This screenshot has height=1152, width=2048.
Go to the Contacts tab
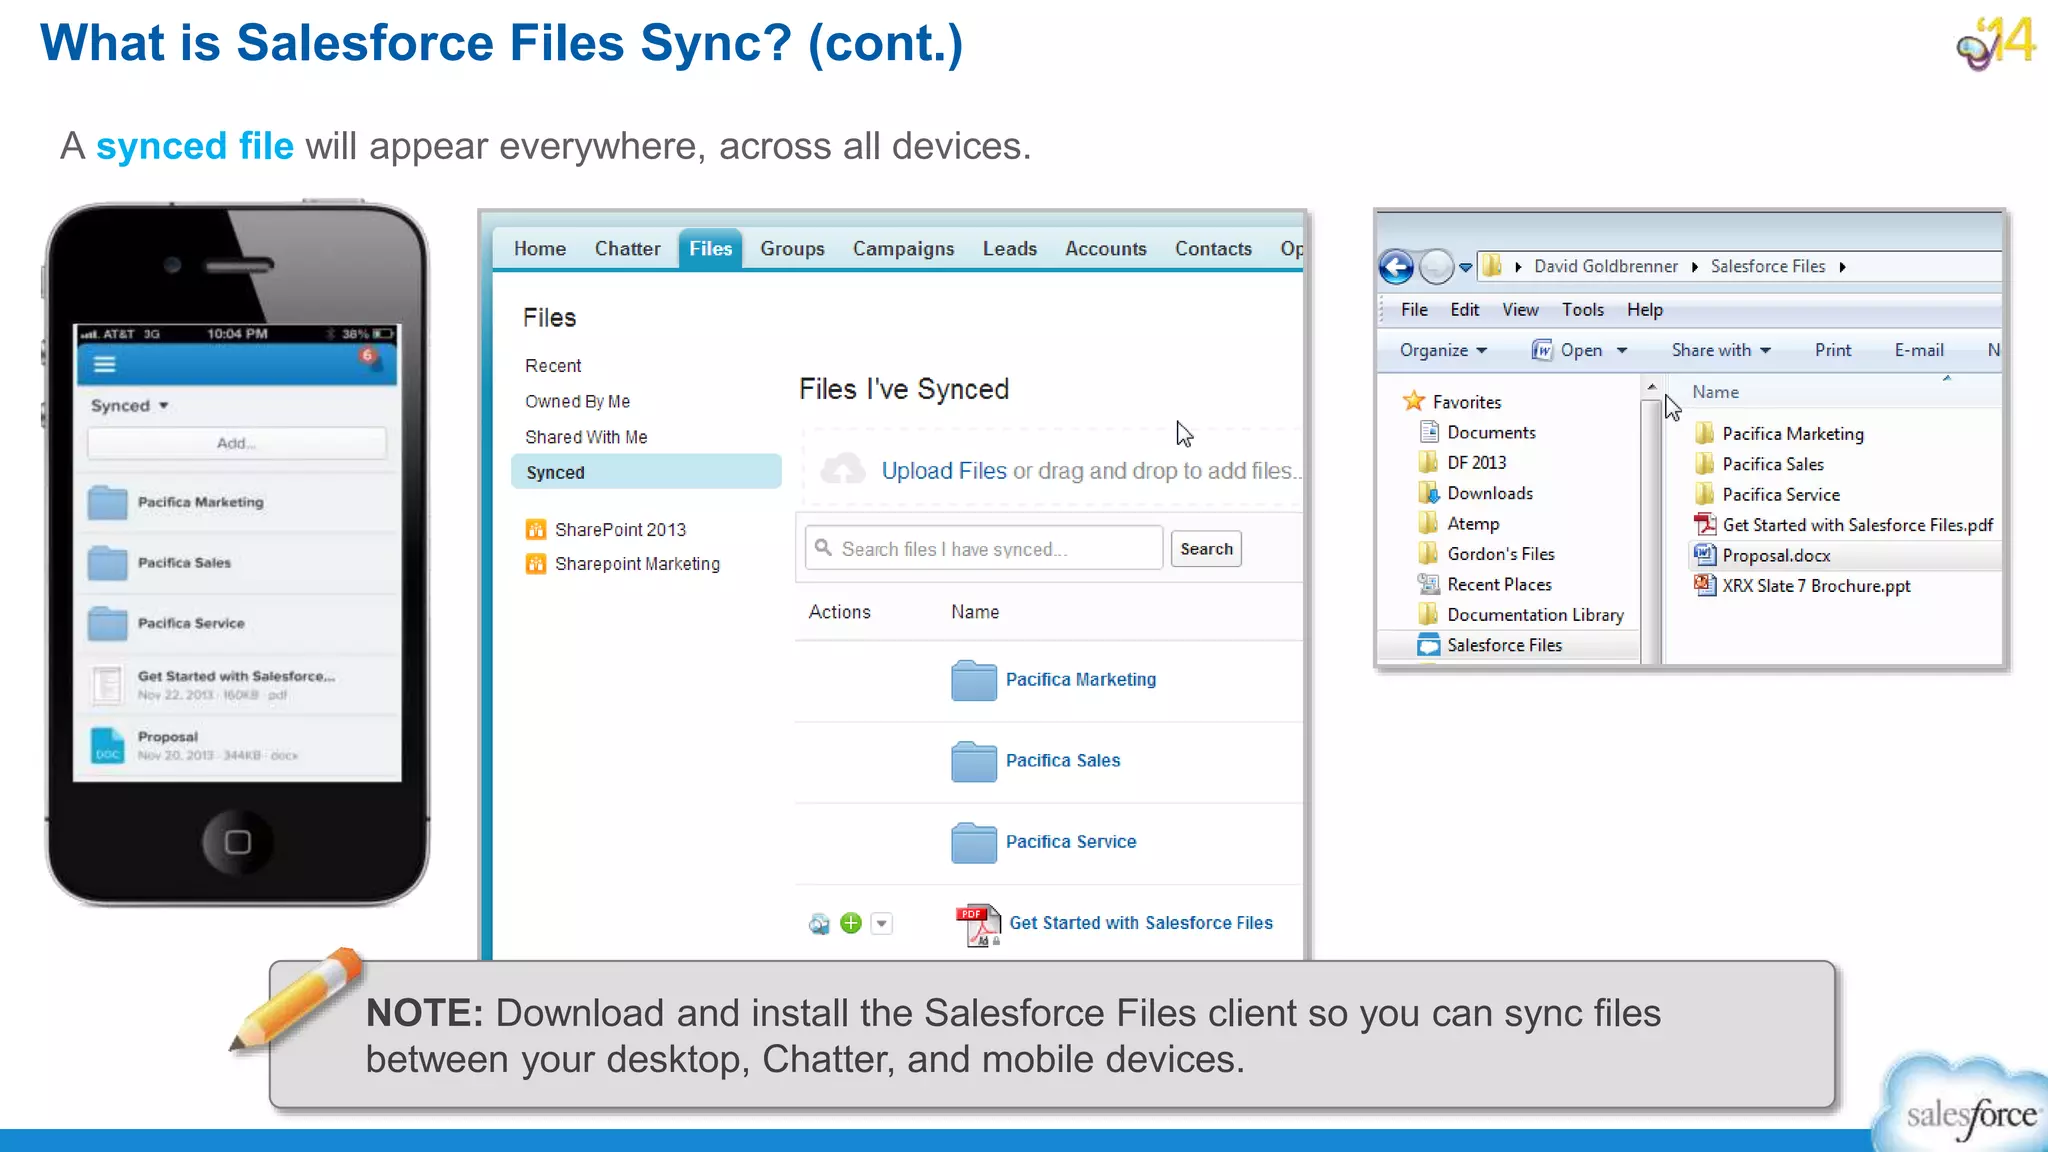tap(1213, 249)
